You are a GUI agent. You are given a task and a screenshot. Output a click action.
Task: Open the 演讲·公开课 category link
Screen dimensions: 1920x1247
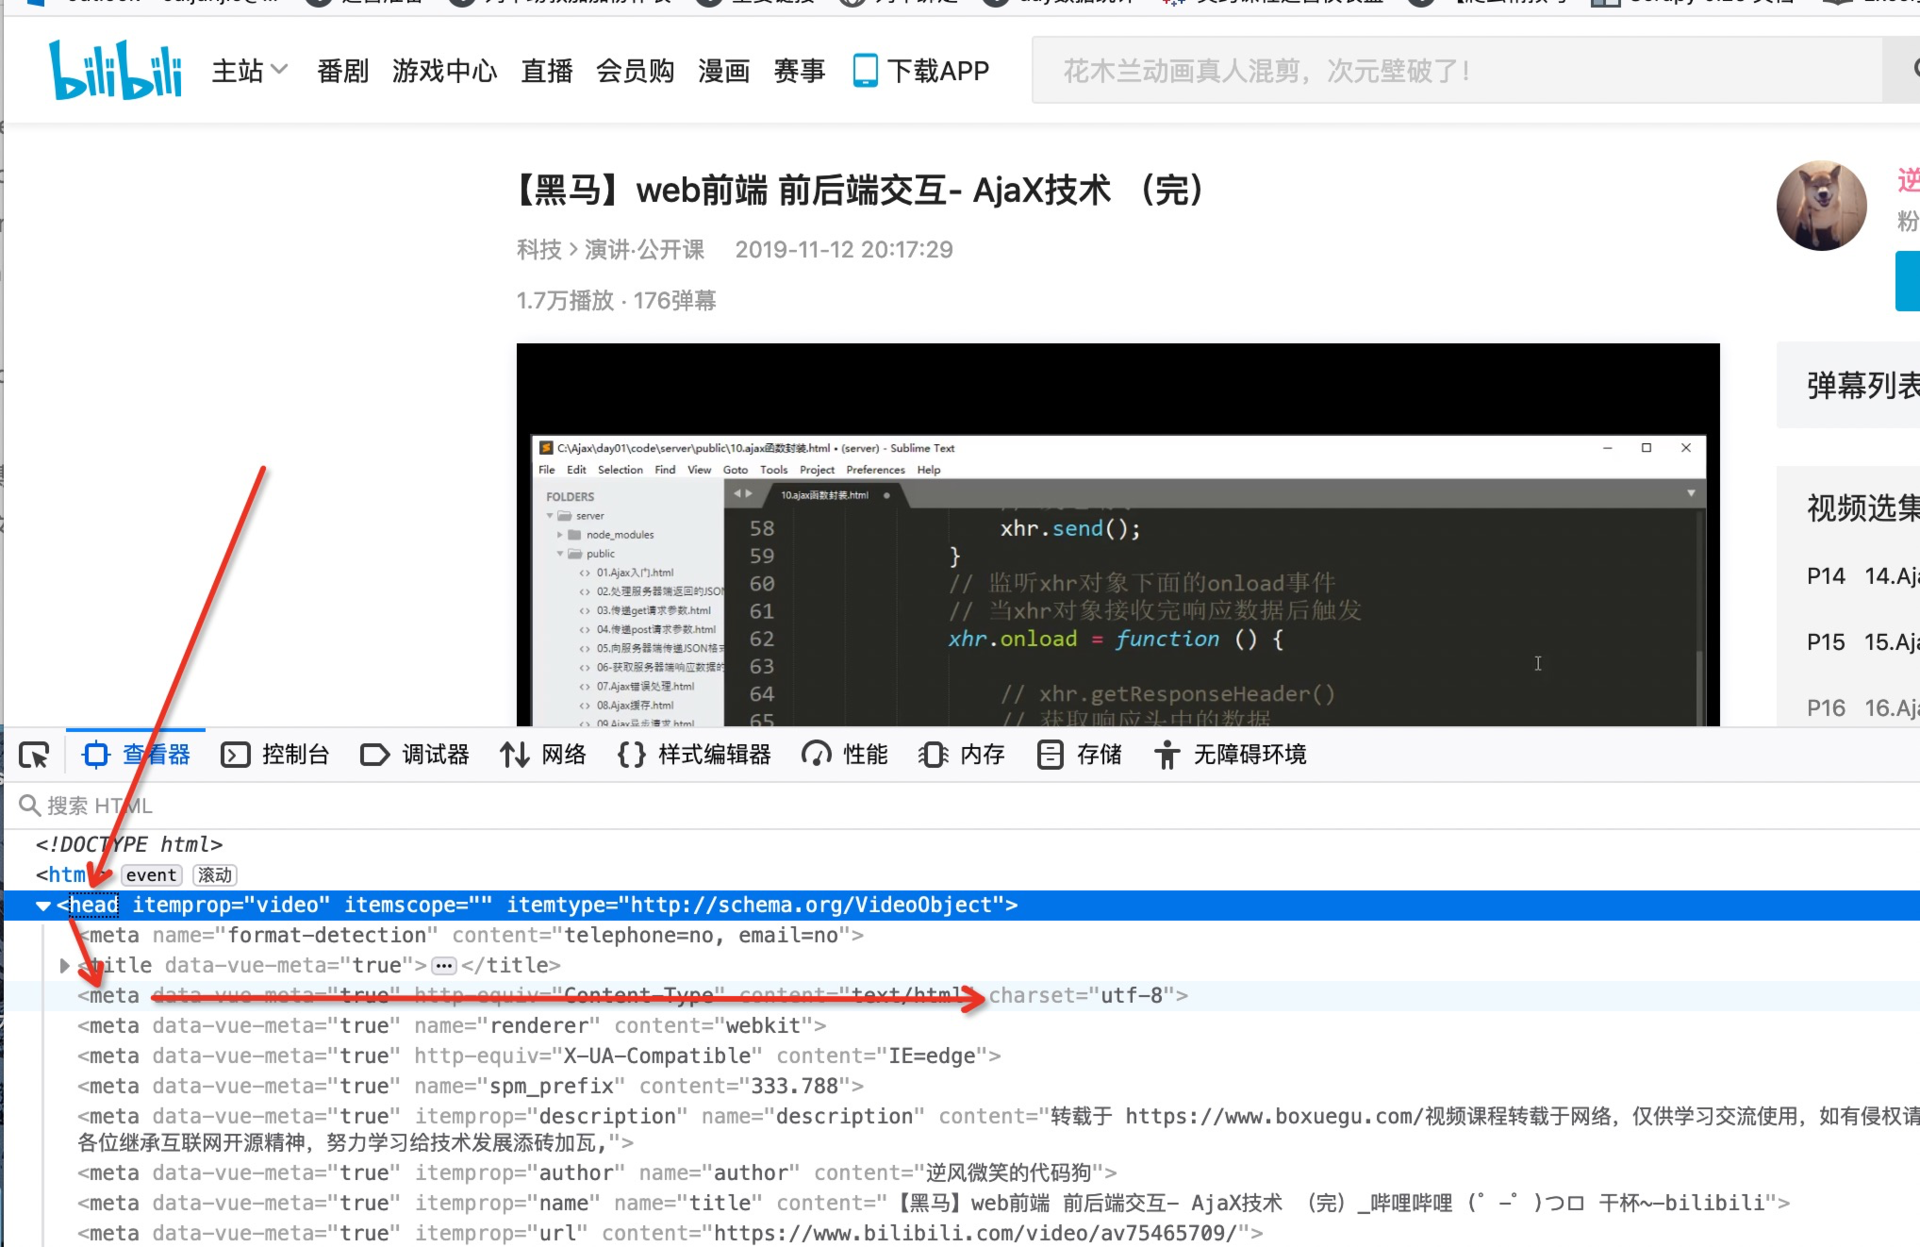tap(644, 249)
